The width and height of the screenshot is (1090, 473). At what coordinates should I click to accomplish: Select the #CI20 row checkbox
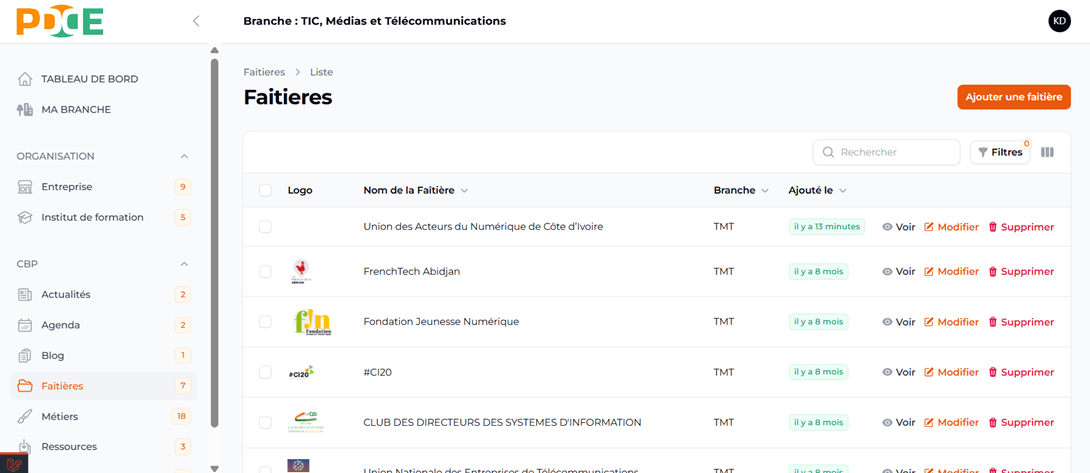265,372
